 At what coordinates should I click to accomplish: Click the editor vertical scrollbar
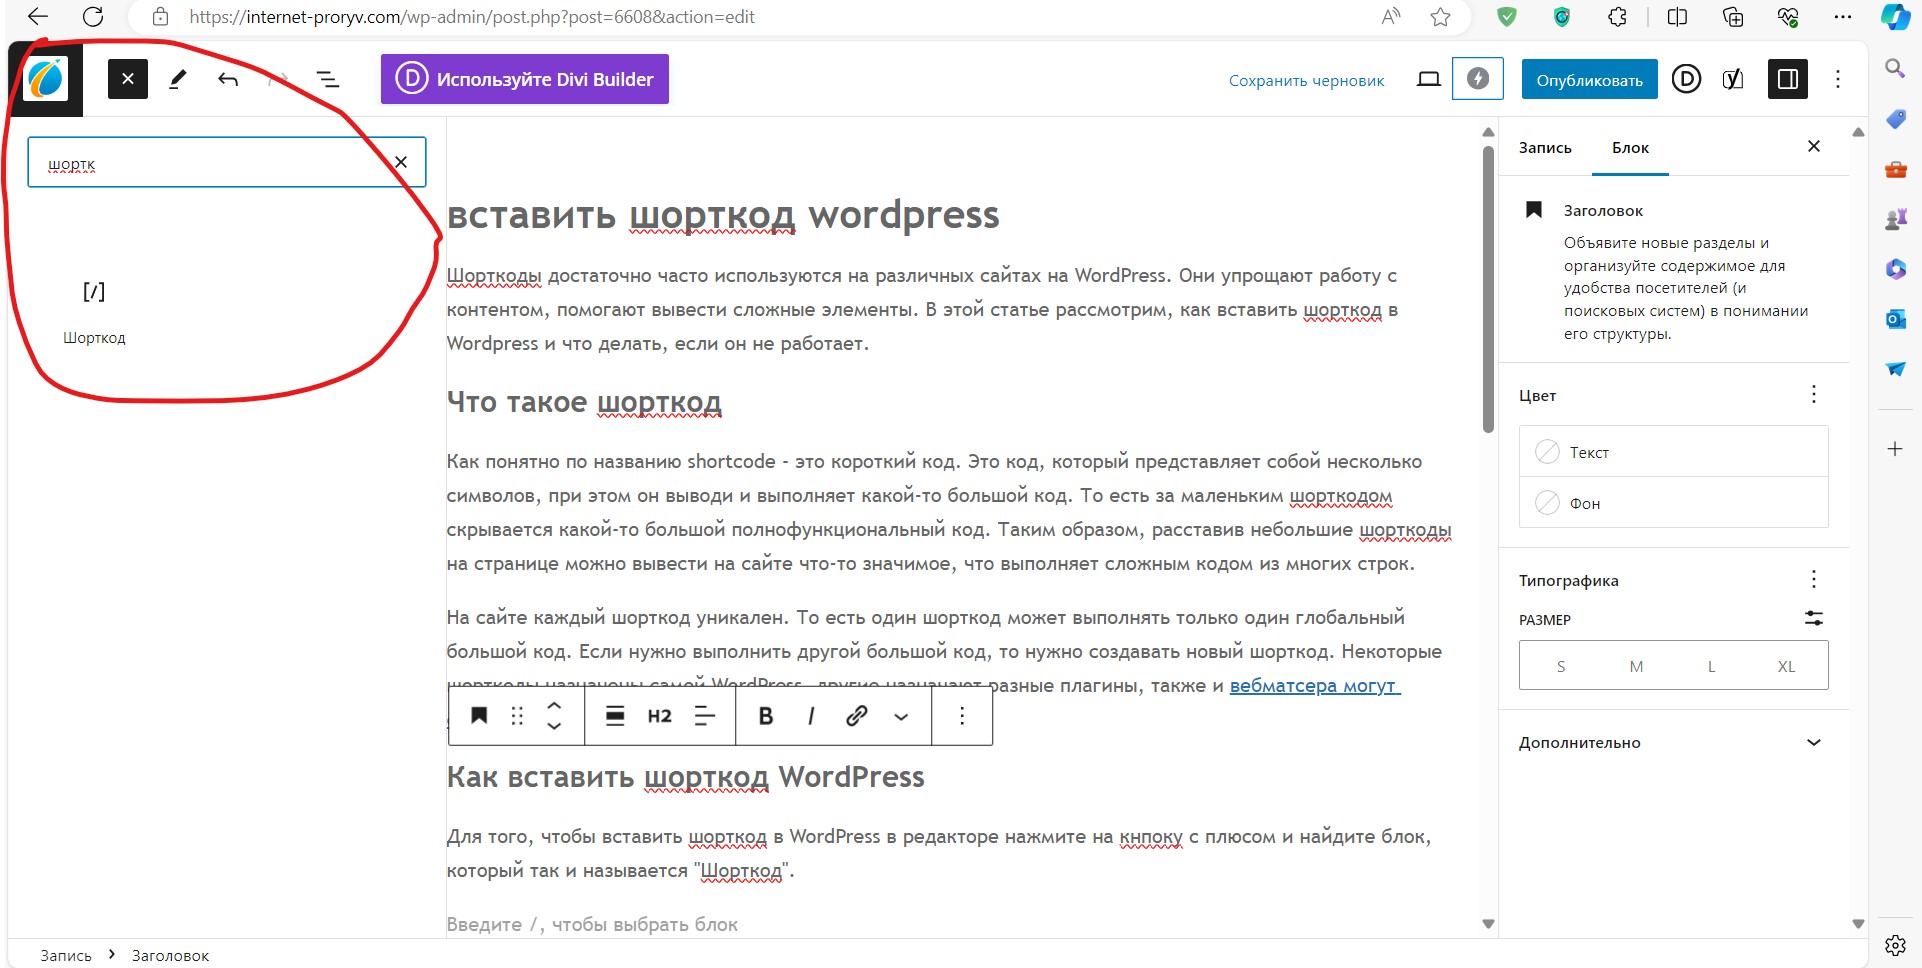[1488, 290]
